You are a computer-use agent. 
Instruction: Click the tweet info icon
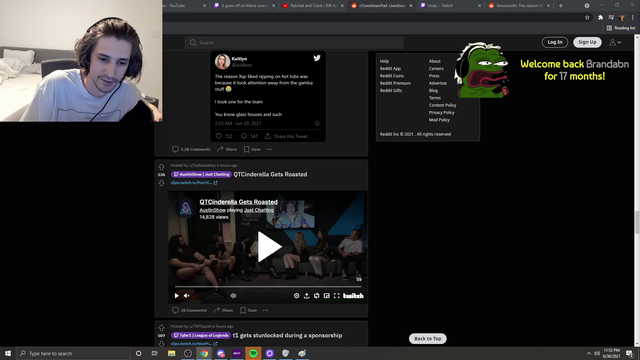pos(317,123)
